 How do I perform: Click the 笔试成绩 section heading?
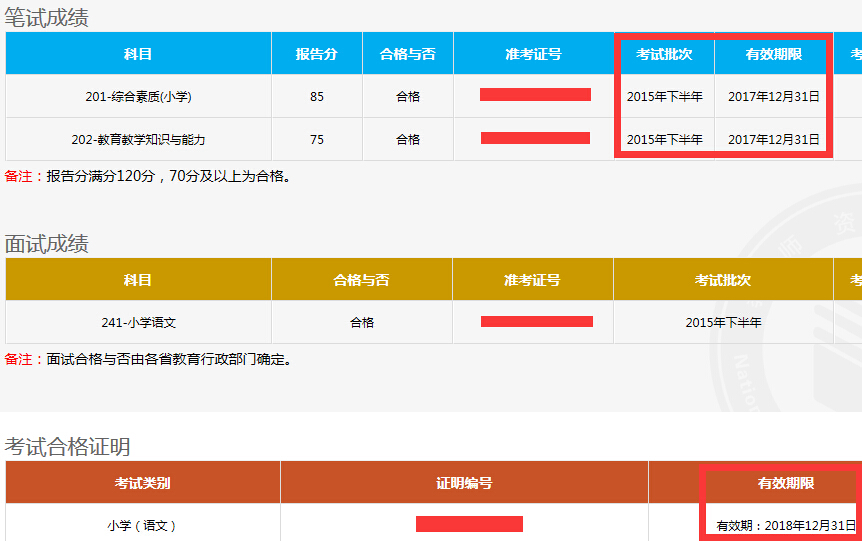(47, 16)
